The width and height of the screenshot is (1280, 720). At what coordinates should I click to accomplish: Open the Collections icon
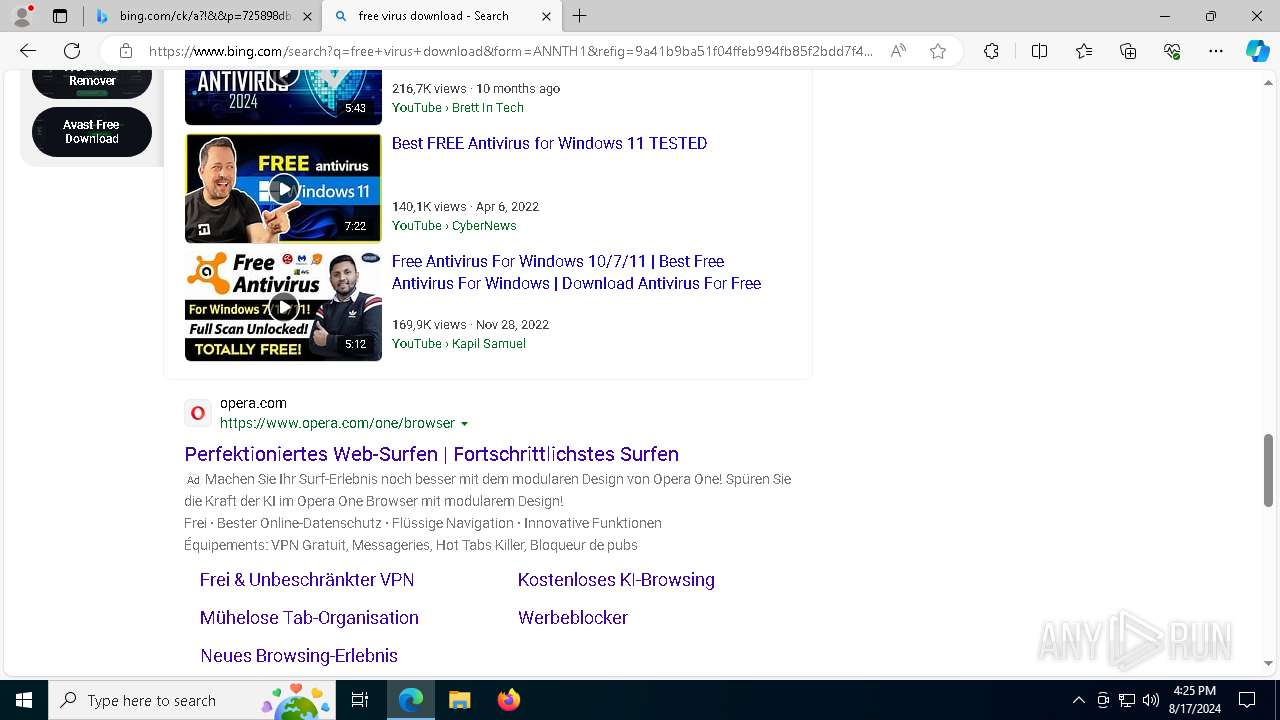tap(1128, 51)
